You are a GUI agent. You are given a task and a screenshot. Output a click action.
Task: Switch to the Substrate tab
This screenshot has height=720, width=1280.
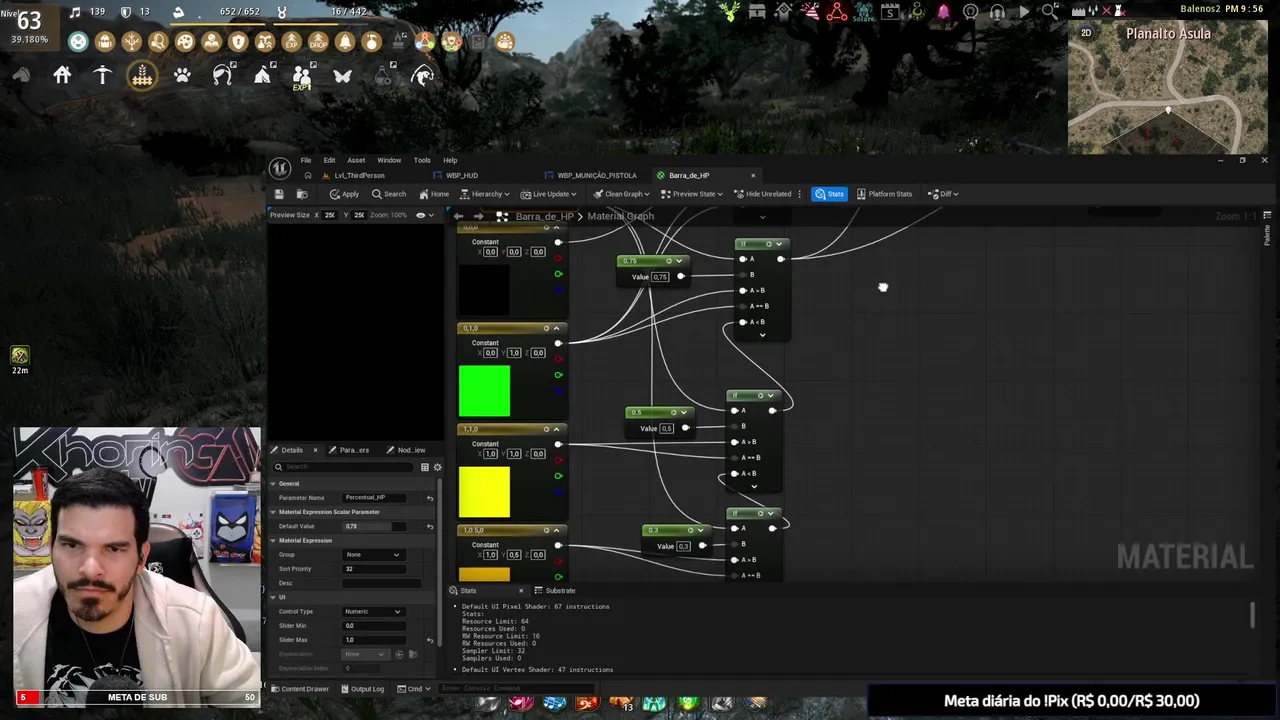point(555,590)
